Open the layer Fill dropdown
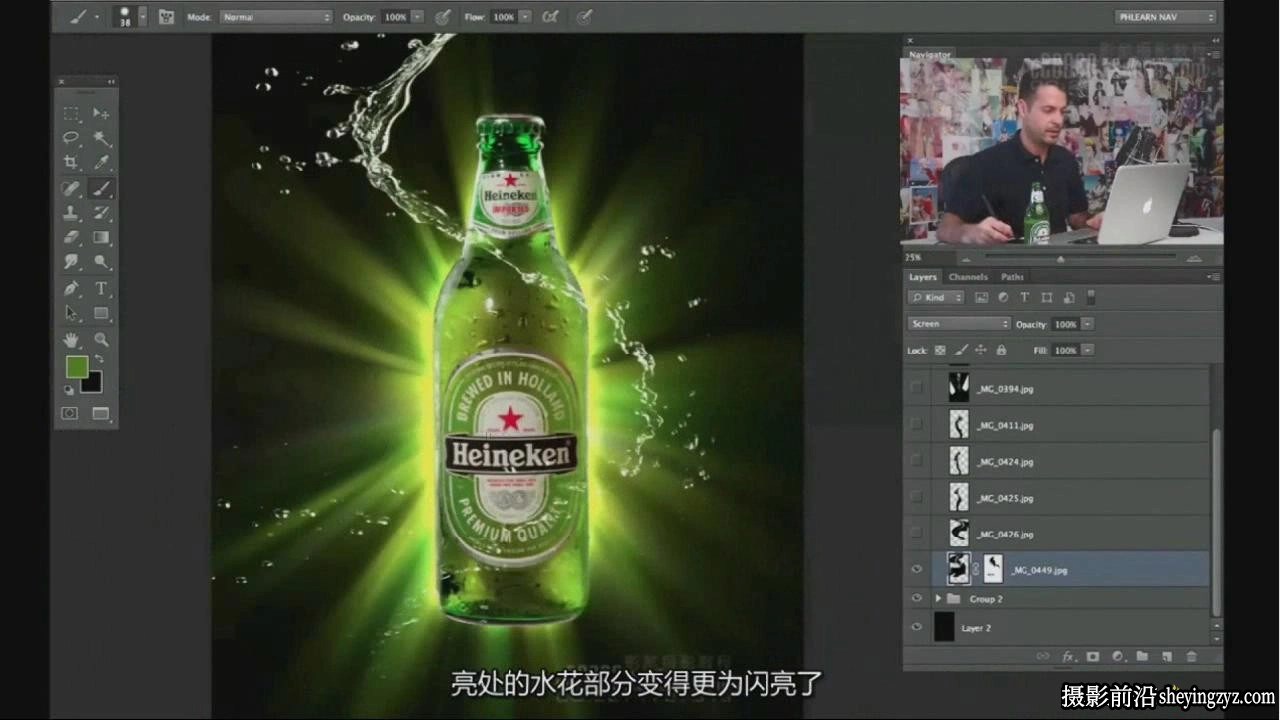 [1088, 350]
